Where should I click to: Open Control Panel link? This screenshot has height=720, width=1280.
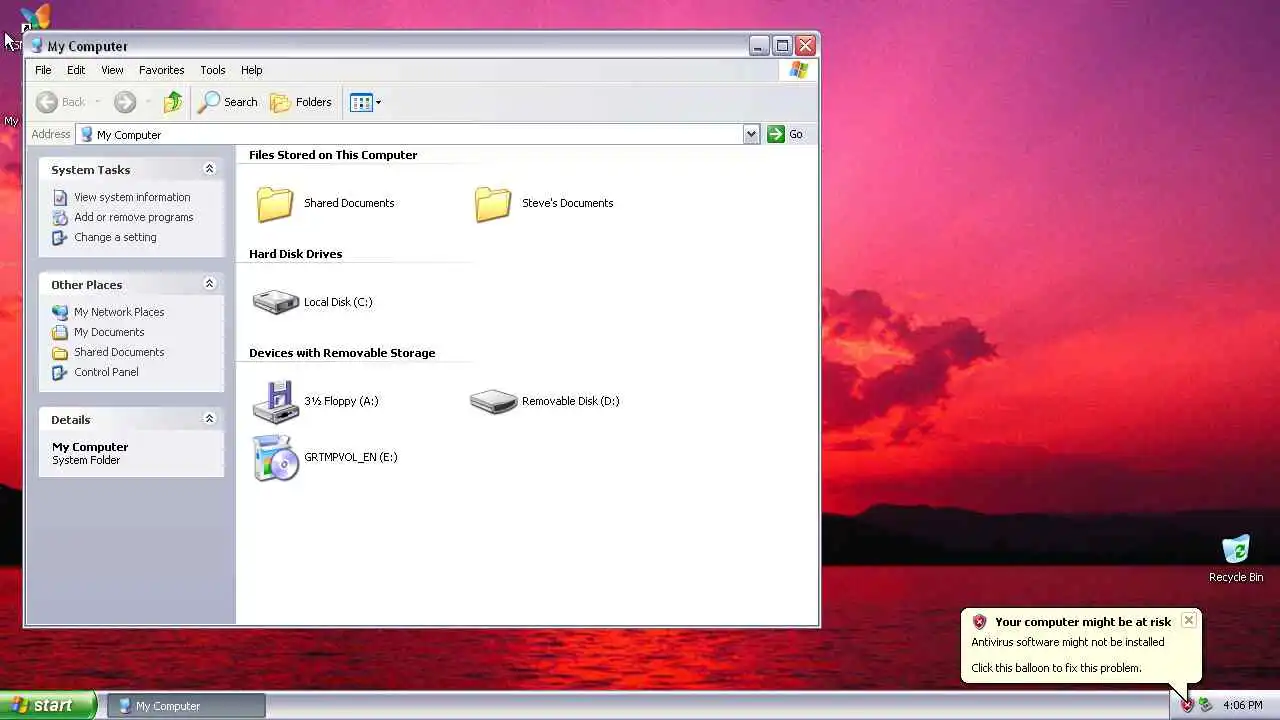(x=106, y=372)
